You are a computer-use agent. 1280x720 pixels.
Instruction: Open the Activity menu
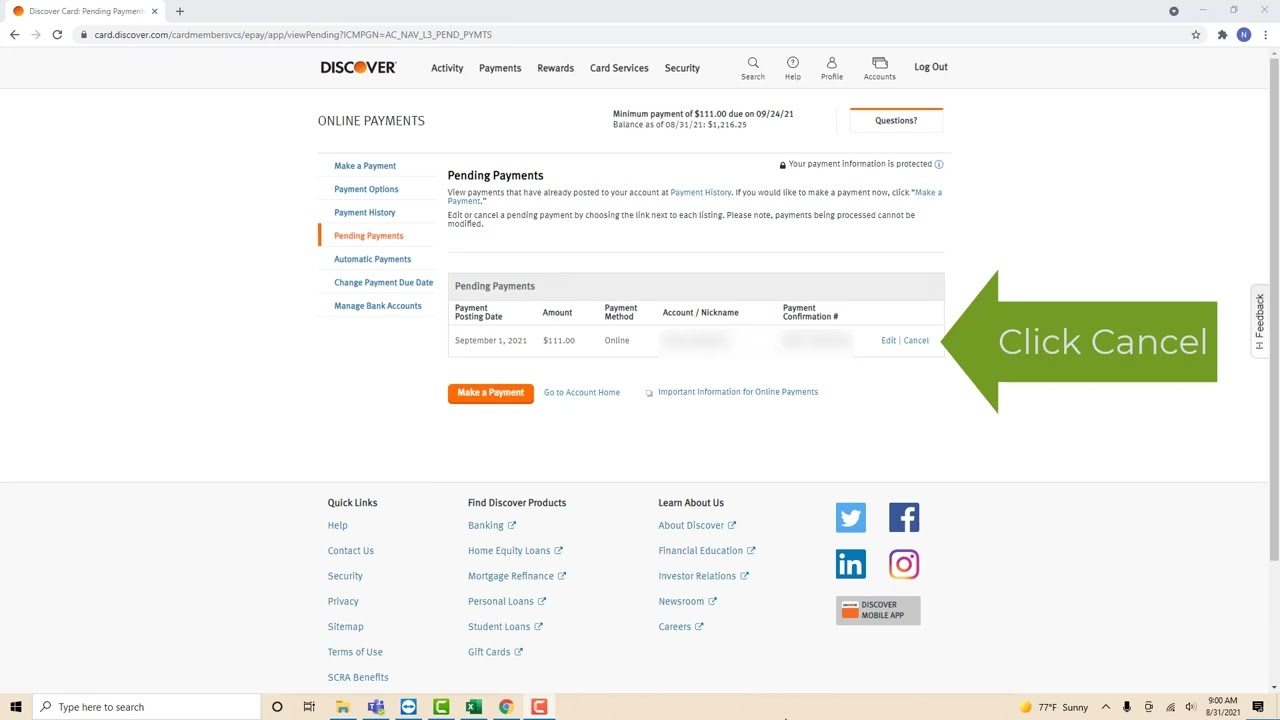click(x=447, y=68)
